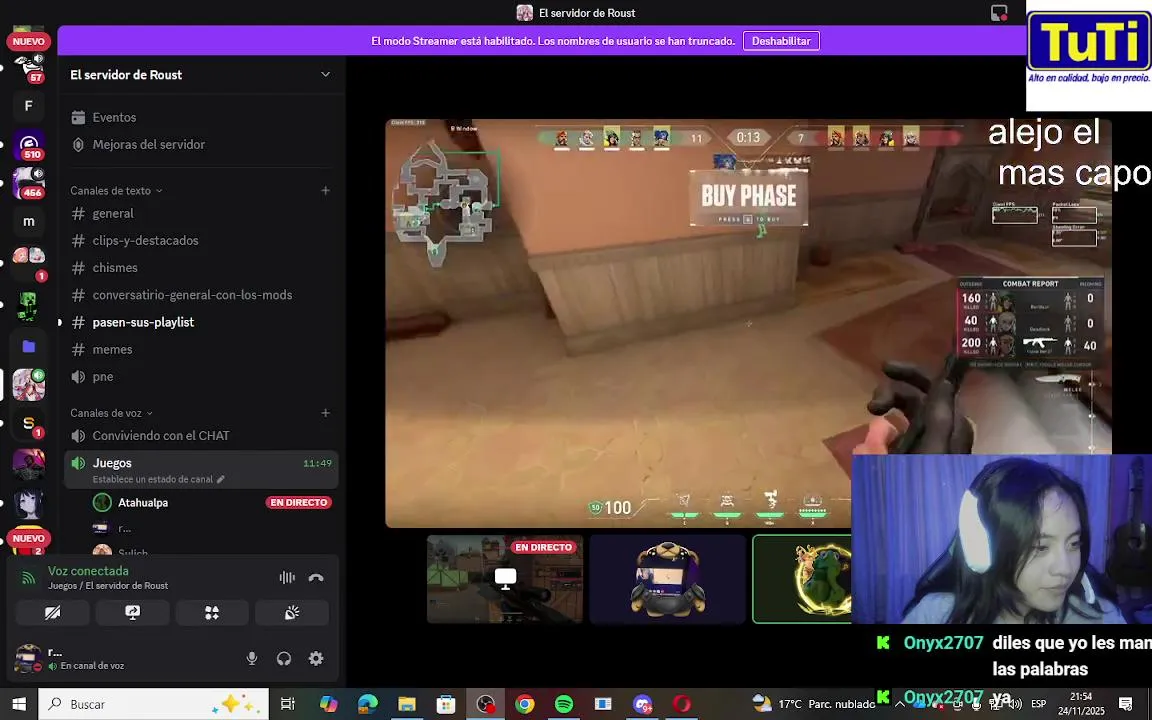Image resolution: width=1152 pixels, height=720 pixels.
Task: Select the Juegos voice channel
Action: pos(201,469)
